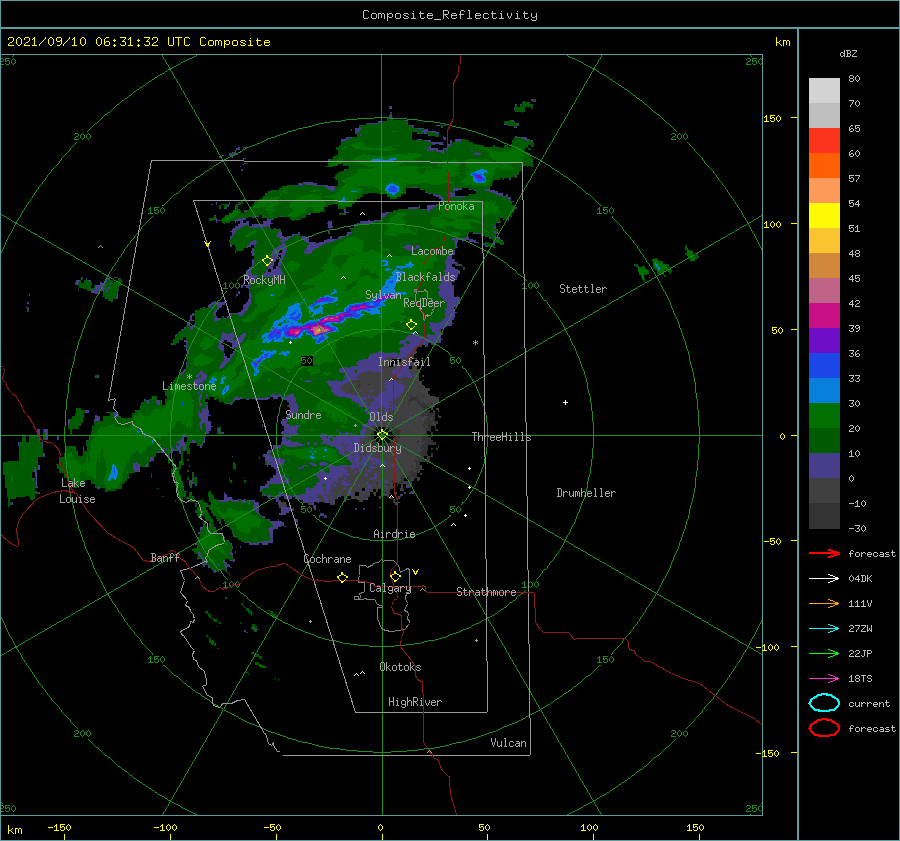Select the magenta 39-42 dBZ swatch
The image size is (900, 841).
click(824, 316)
